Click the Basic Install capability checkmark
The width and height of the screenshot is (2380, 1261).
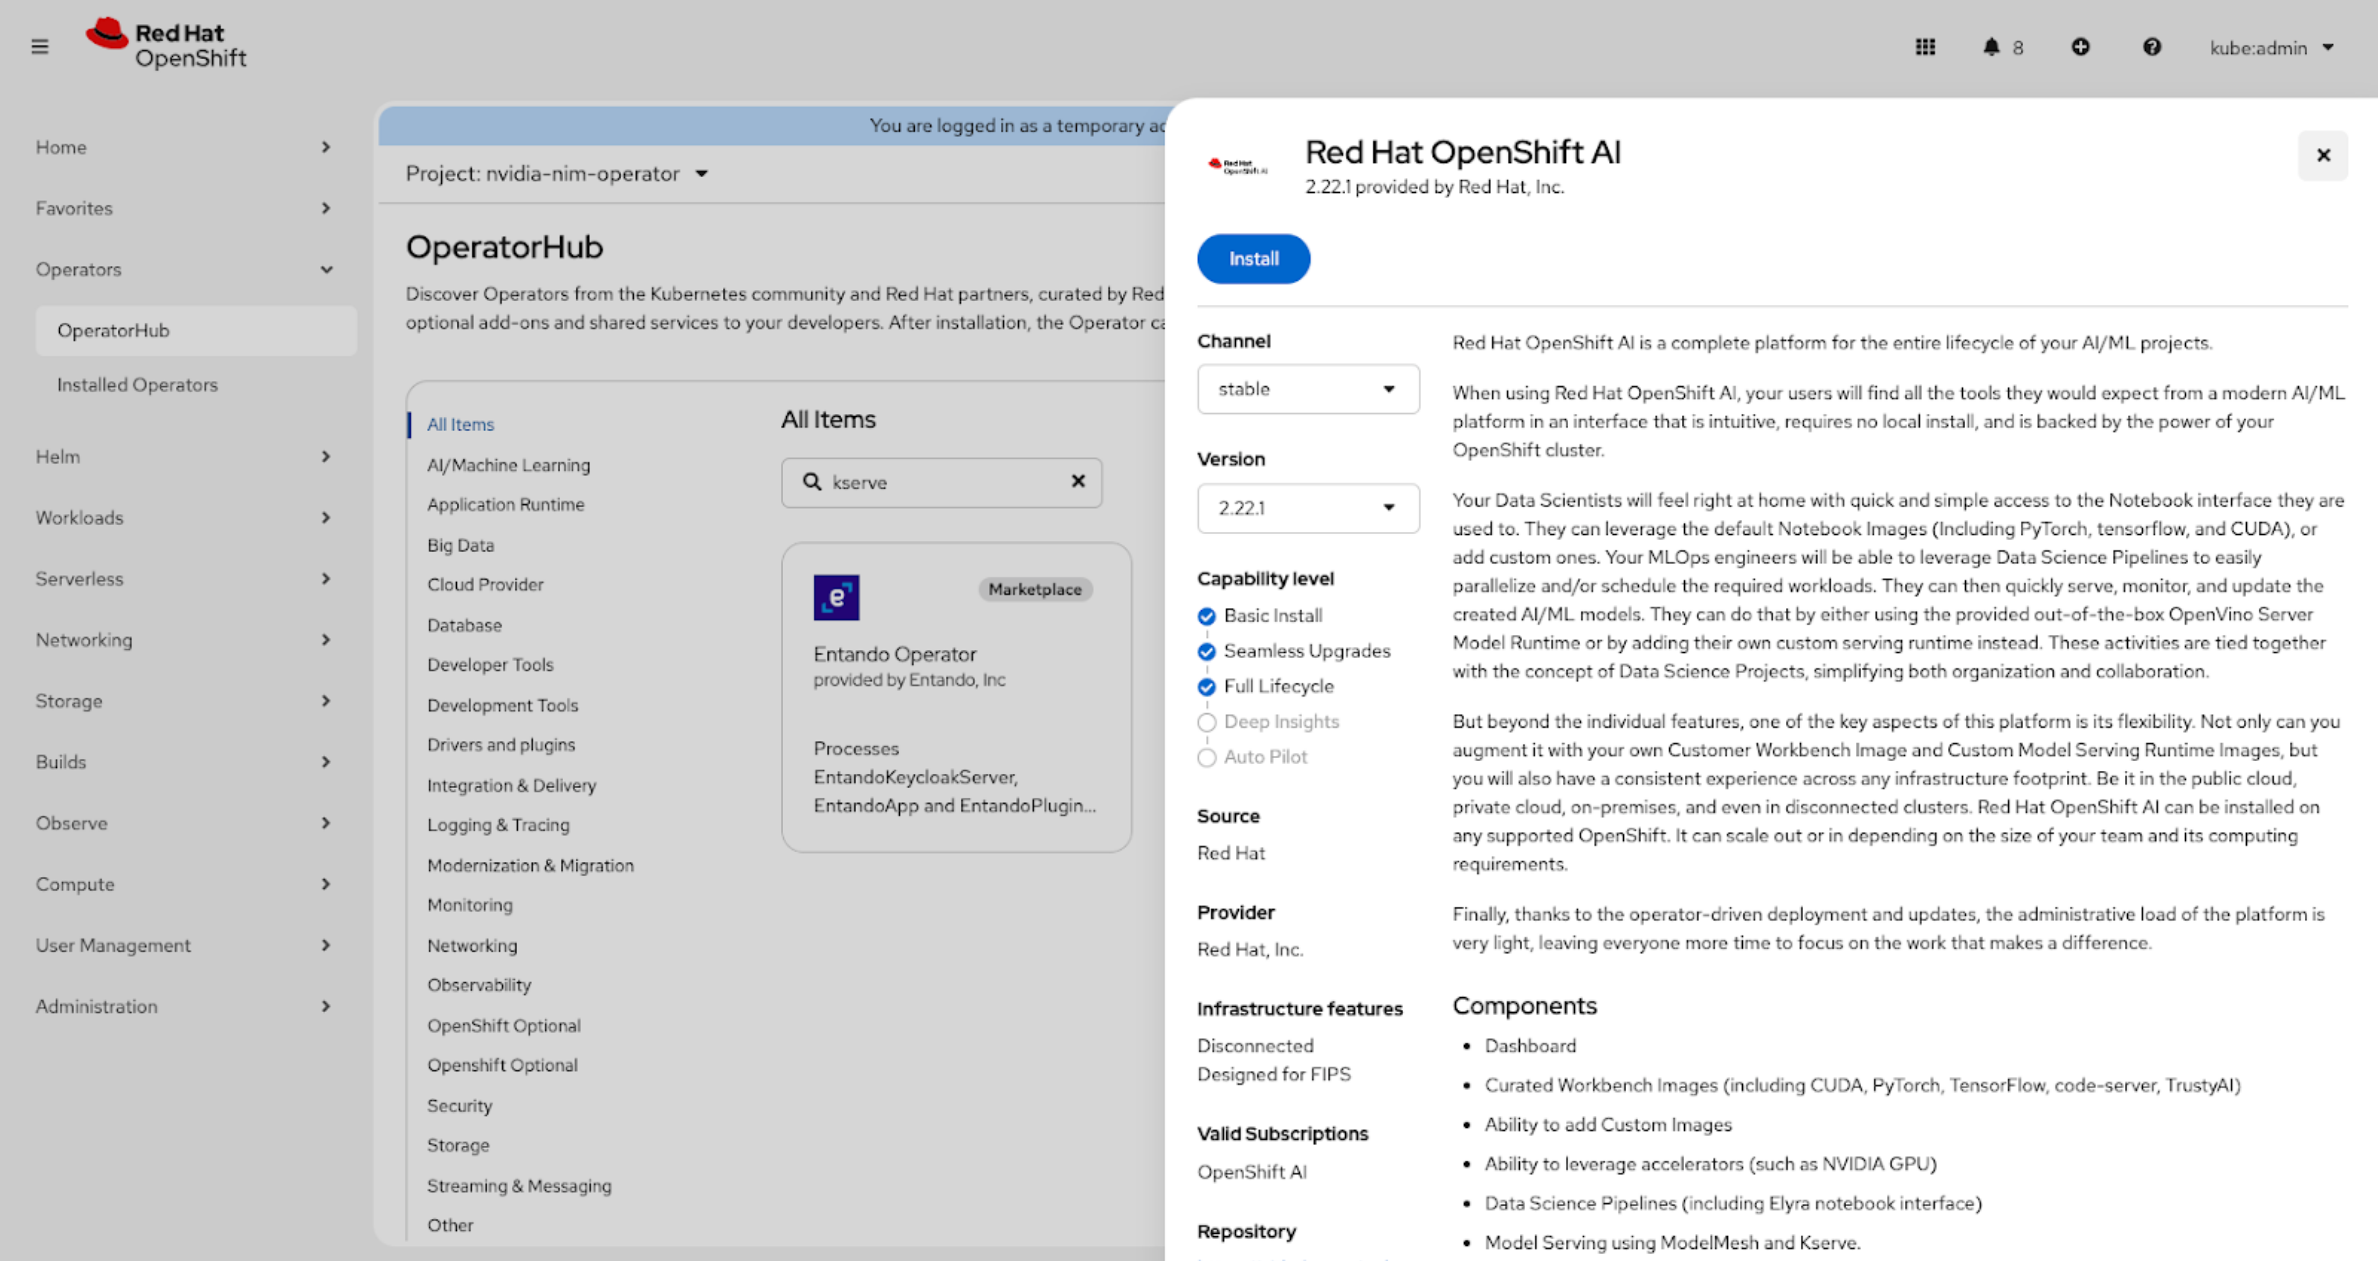point(1206,616)
